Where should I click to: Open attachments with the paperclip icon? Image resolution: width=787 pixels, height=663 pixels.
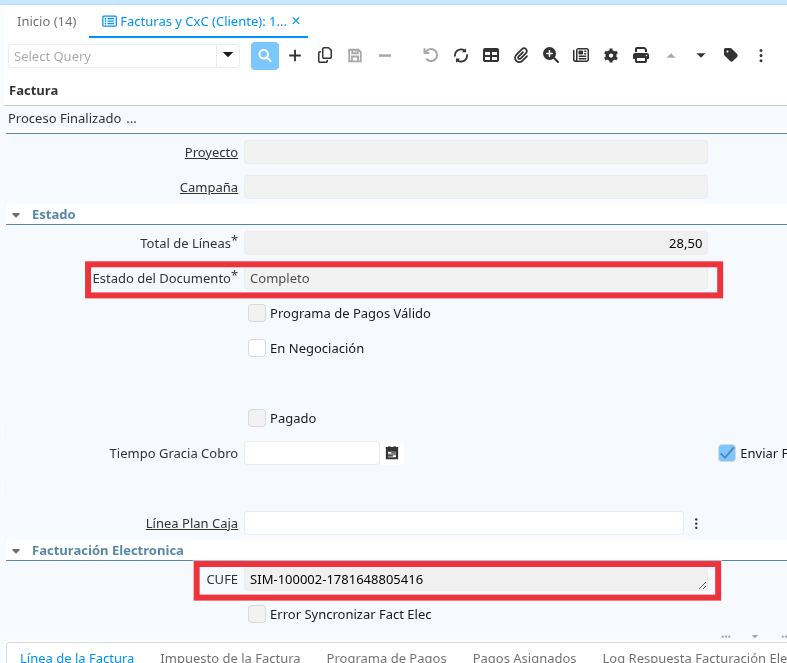click(x=521, y=55)
